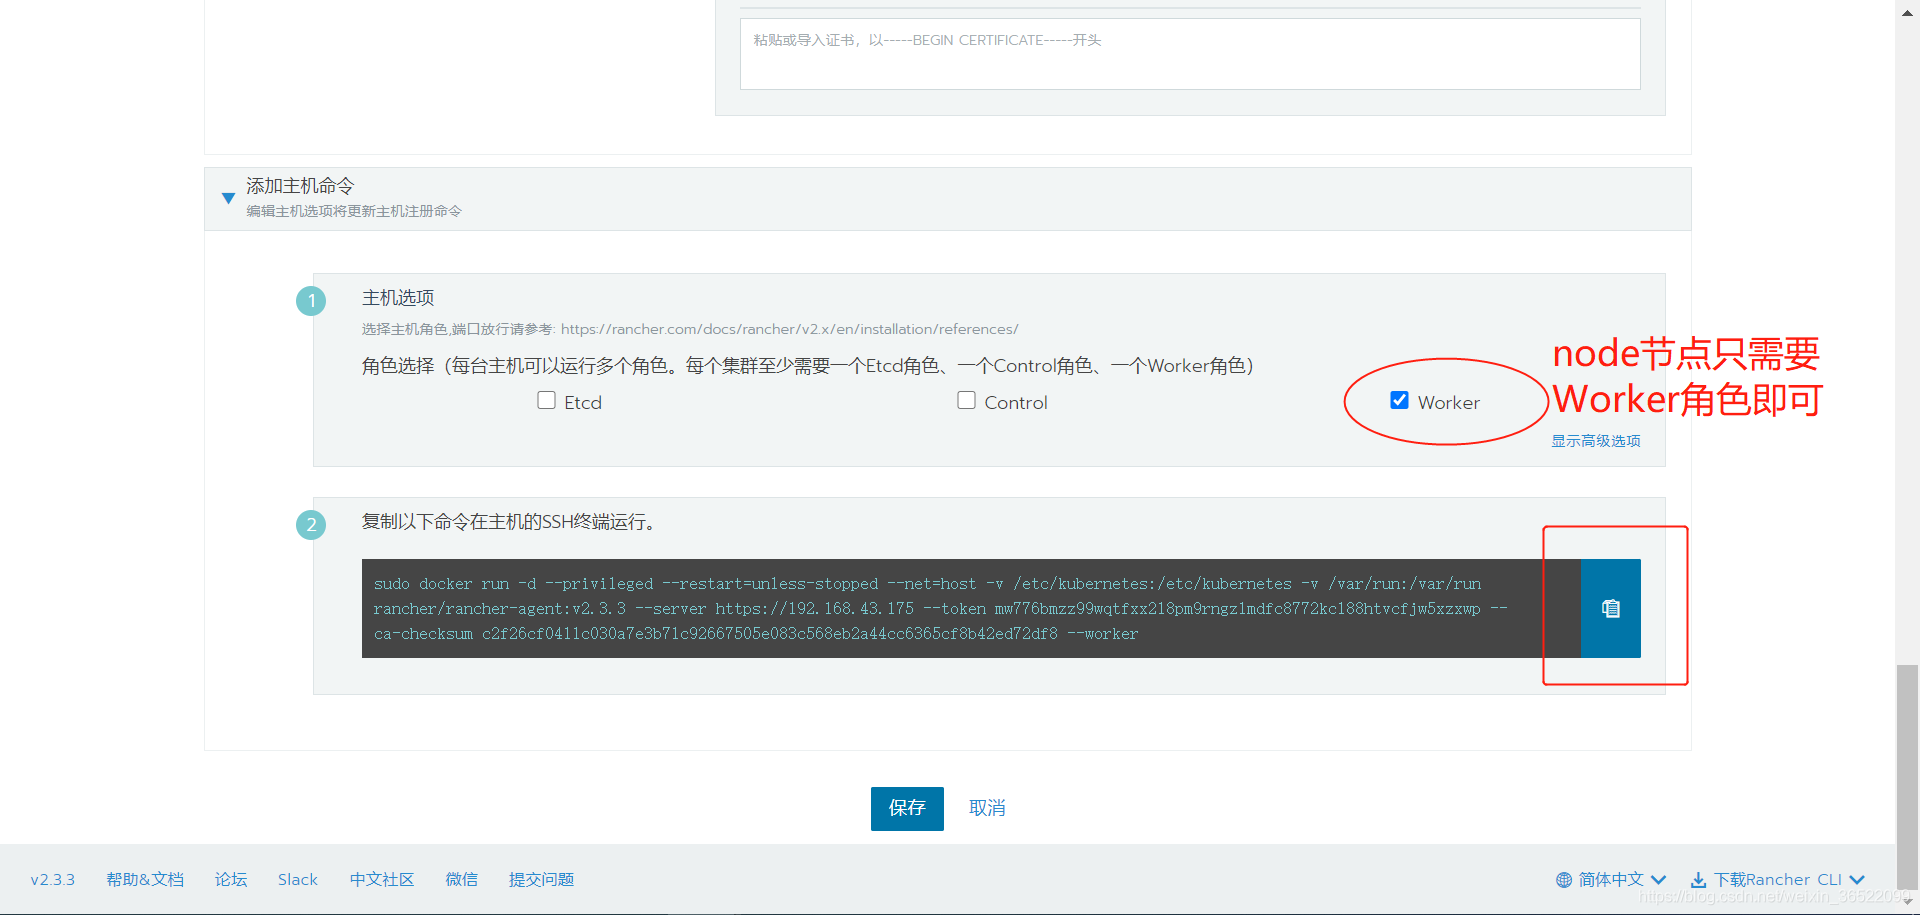The height and width of the screenshot is (915, 1920).
Task: Click the certificate paste text area
Action: coord(1190,54)
